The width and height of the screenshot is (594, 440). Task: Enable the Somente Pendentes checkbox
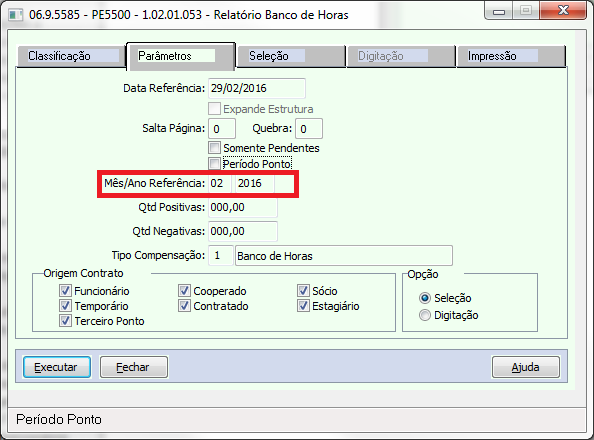pyautogui.click(x=214, y=148)
